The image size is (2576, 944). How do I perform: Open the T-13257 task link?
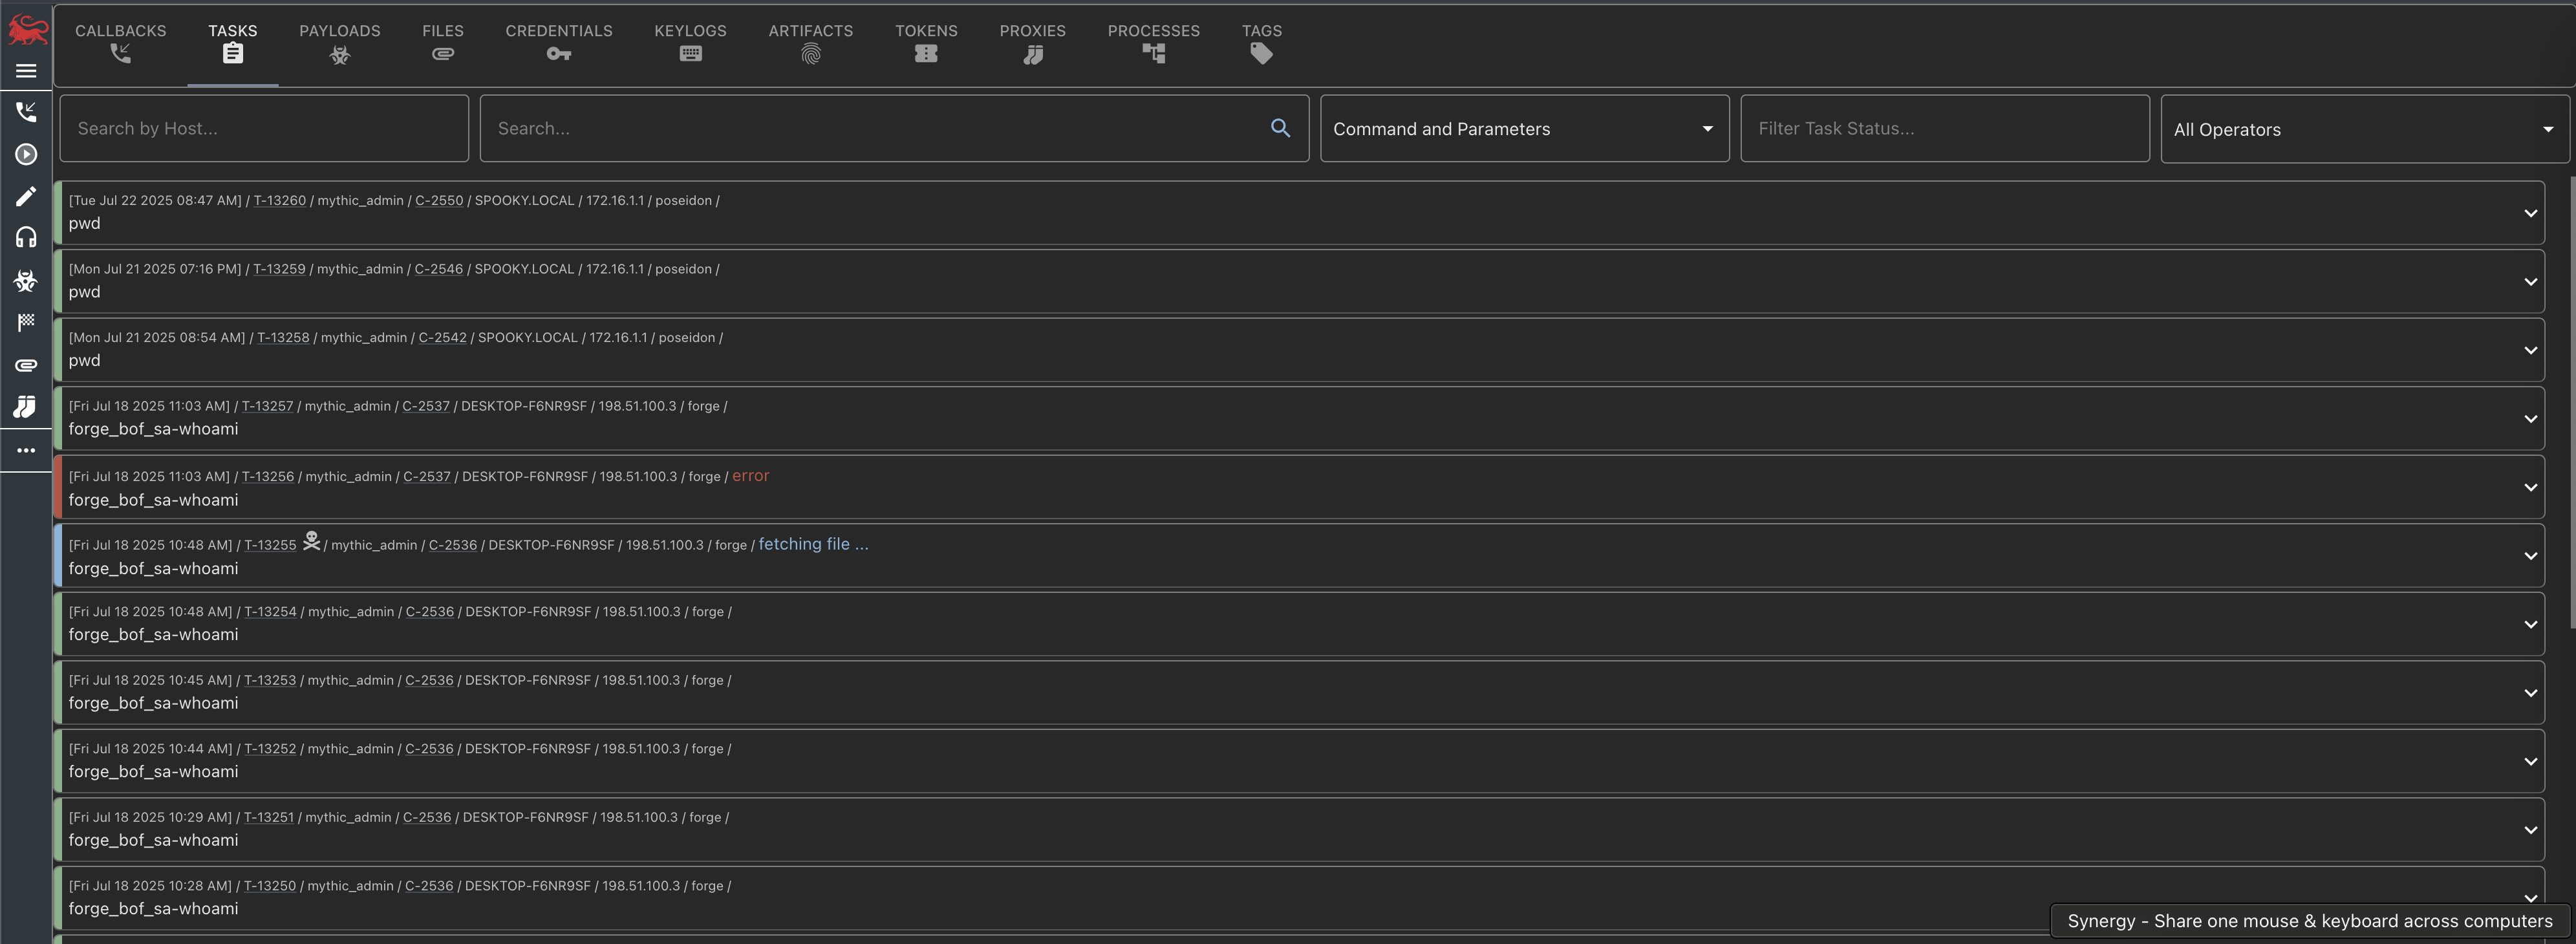coord(267,406)
